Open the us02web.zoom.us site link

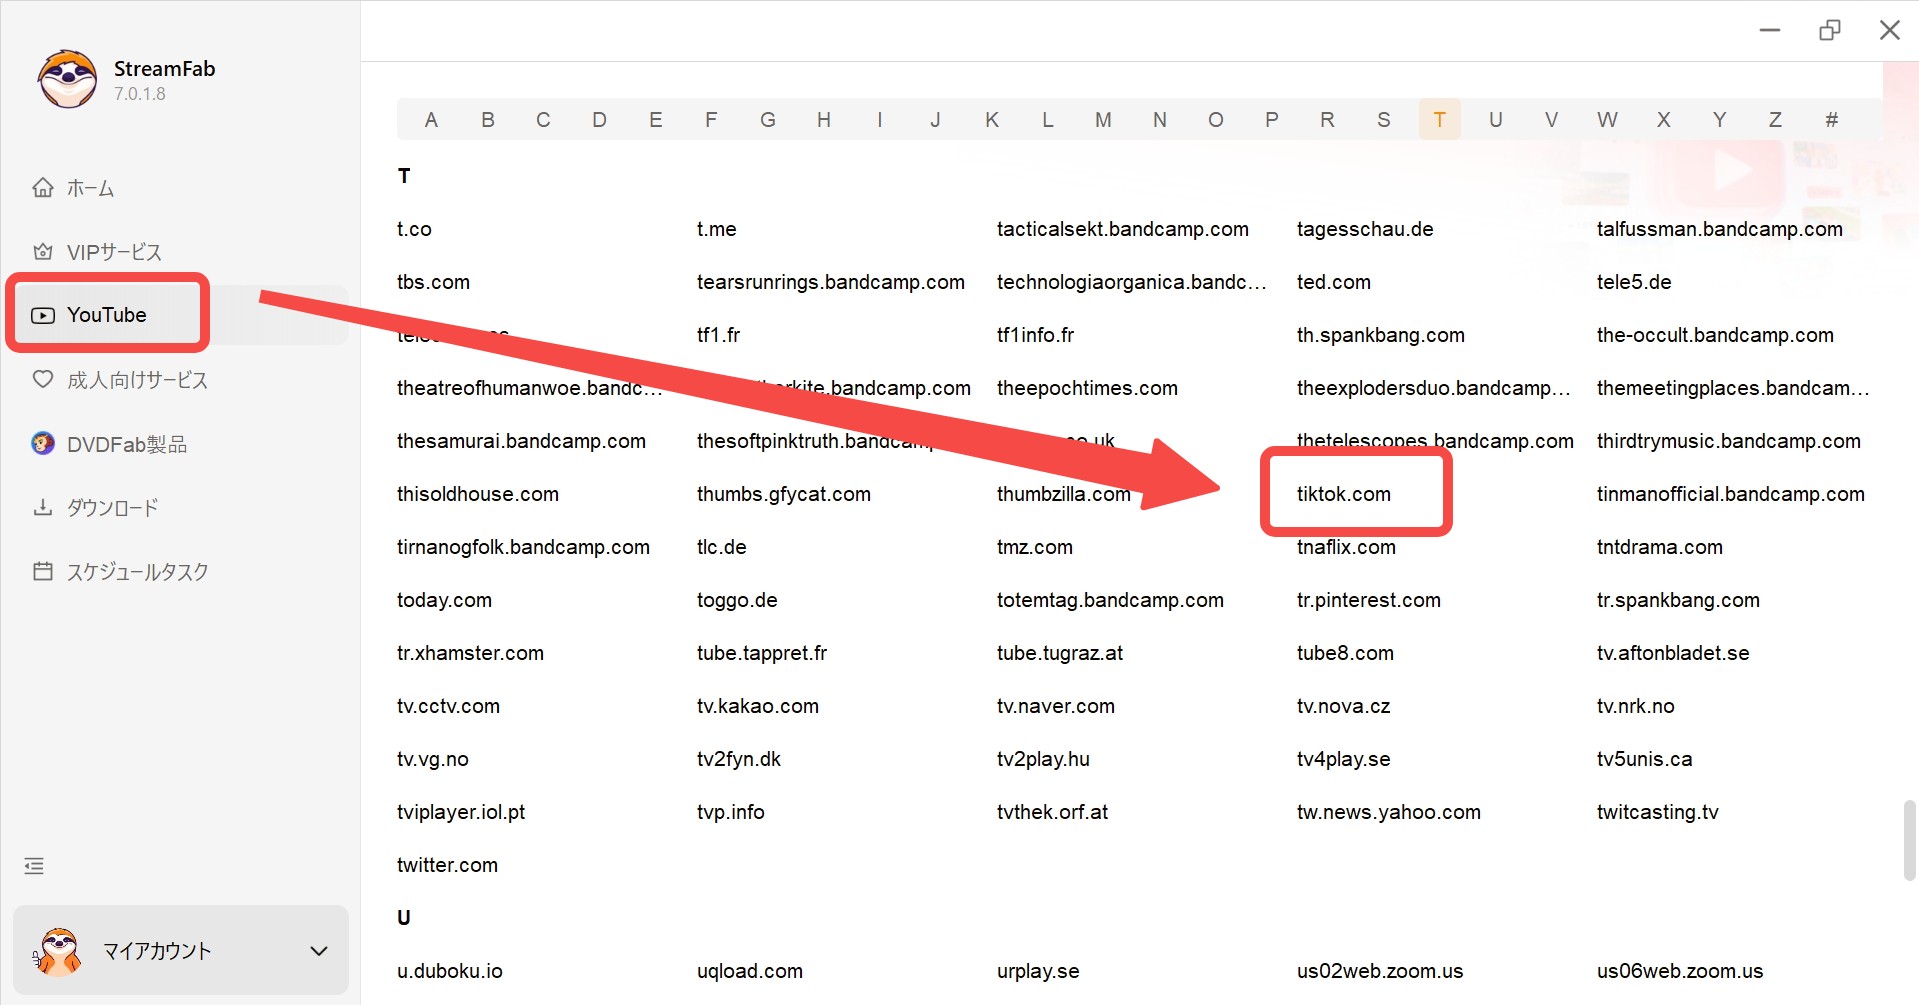(x=1379, y=971)
